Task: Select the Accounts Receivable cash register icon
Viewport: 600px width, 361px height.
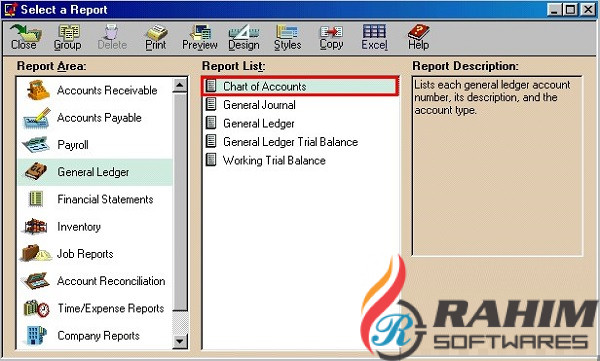Action: pyautogui.click(x=38, y=90)
